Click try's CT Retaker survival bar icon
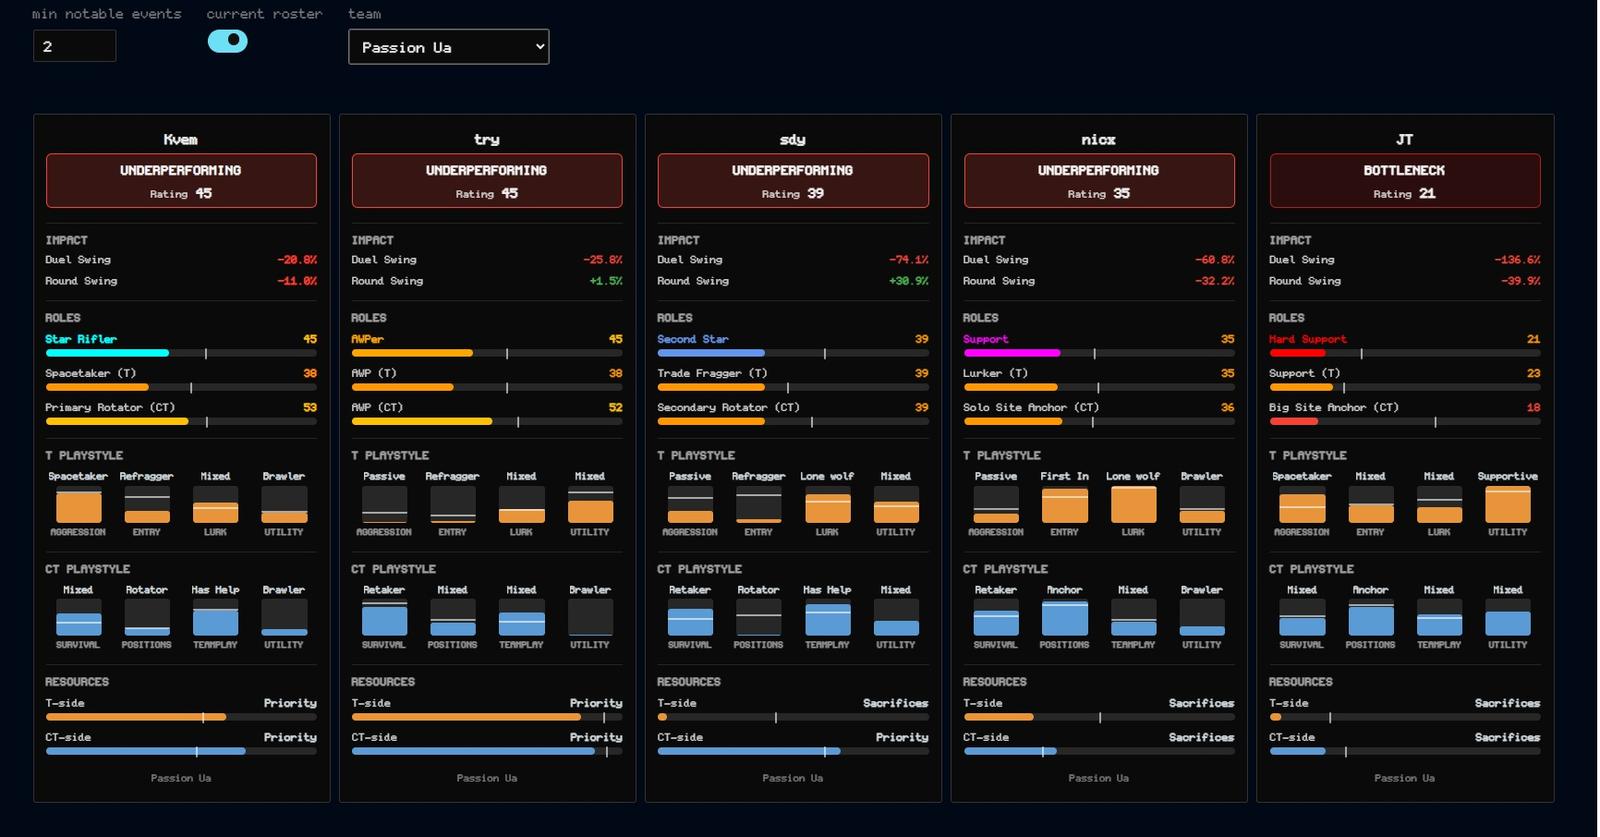 [x=384, y=618]
